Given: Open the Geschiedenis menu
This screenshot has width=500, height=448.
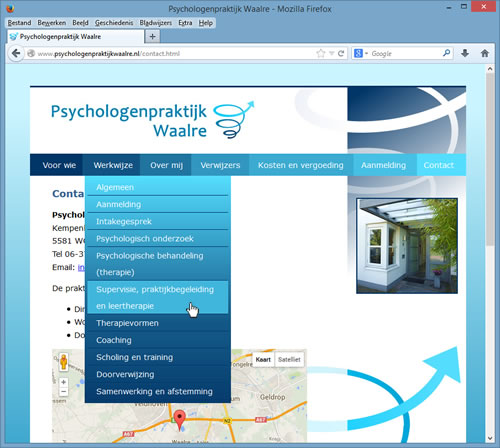Looking at the screenshot, I should tap(114, 23).
